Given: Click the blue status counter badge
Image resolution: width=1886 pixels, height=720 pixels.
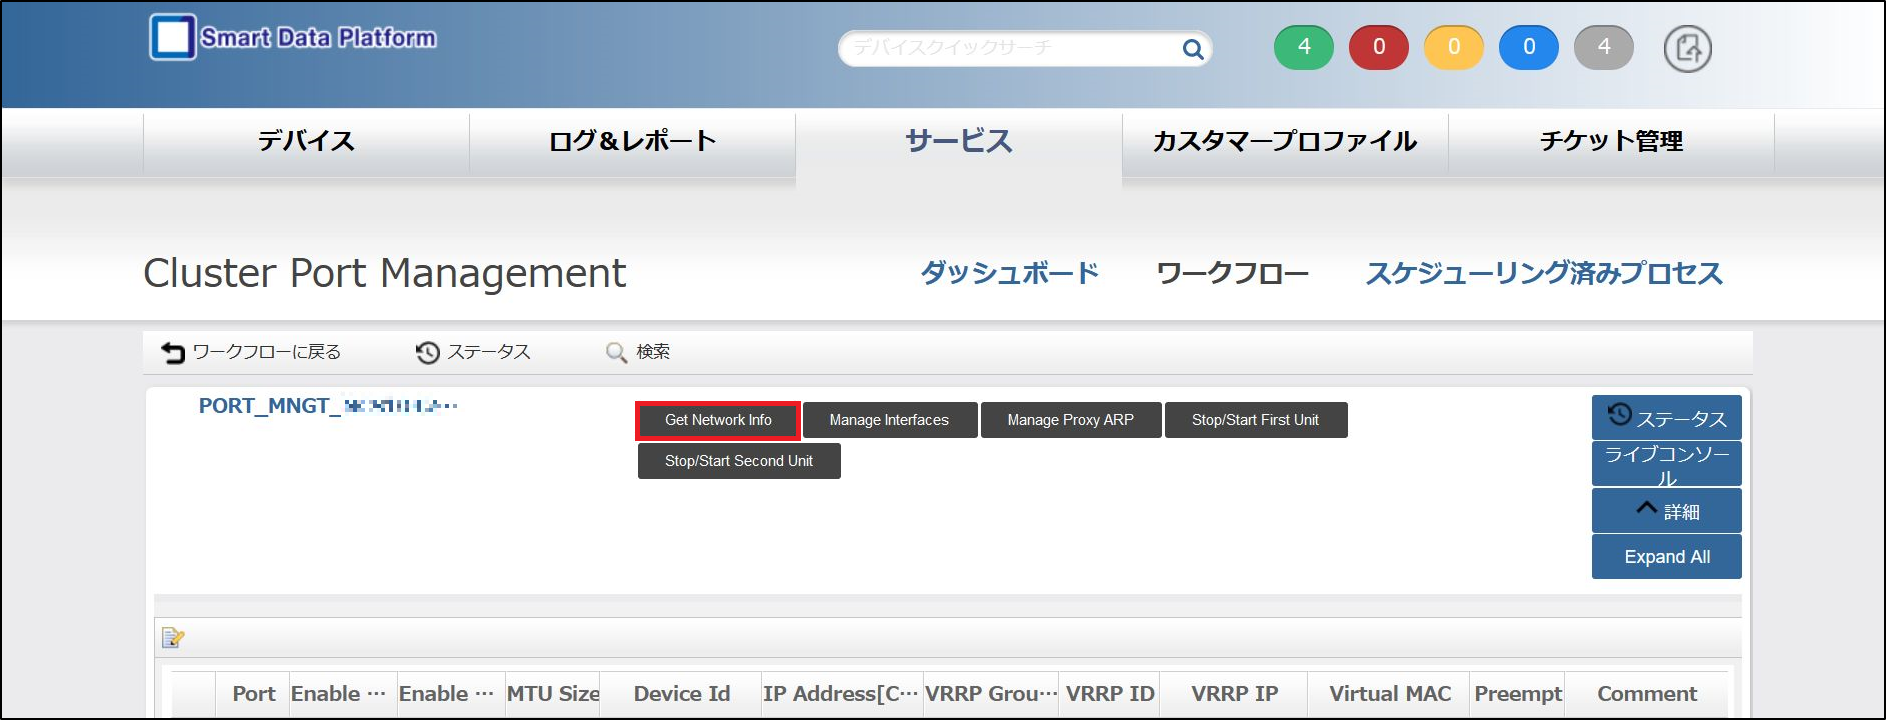Looking at the screenshot, I should 1528,47.
